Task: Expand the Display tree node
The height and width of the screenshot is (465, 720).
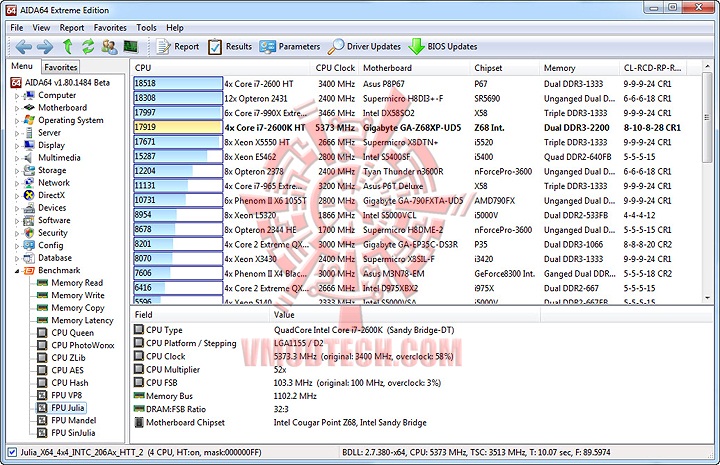Action: pos(17,146)
